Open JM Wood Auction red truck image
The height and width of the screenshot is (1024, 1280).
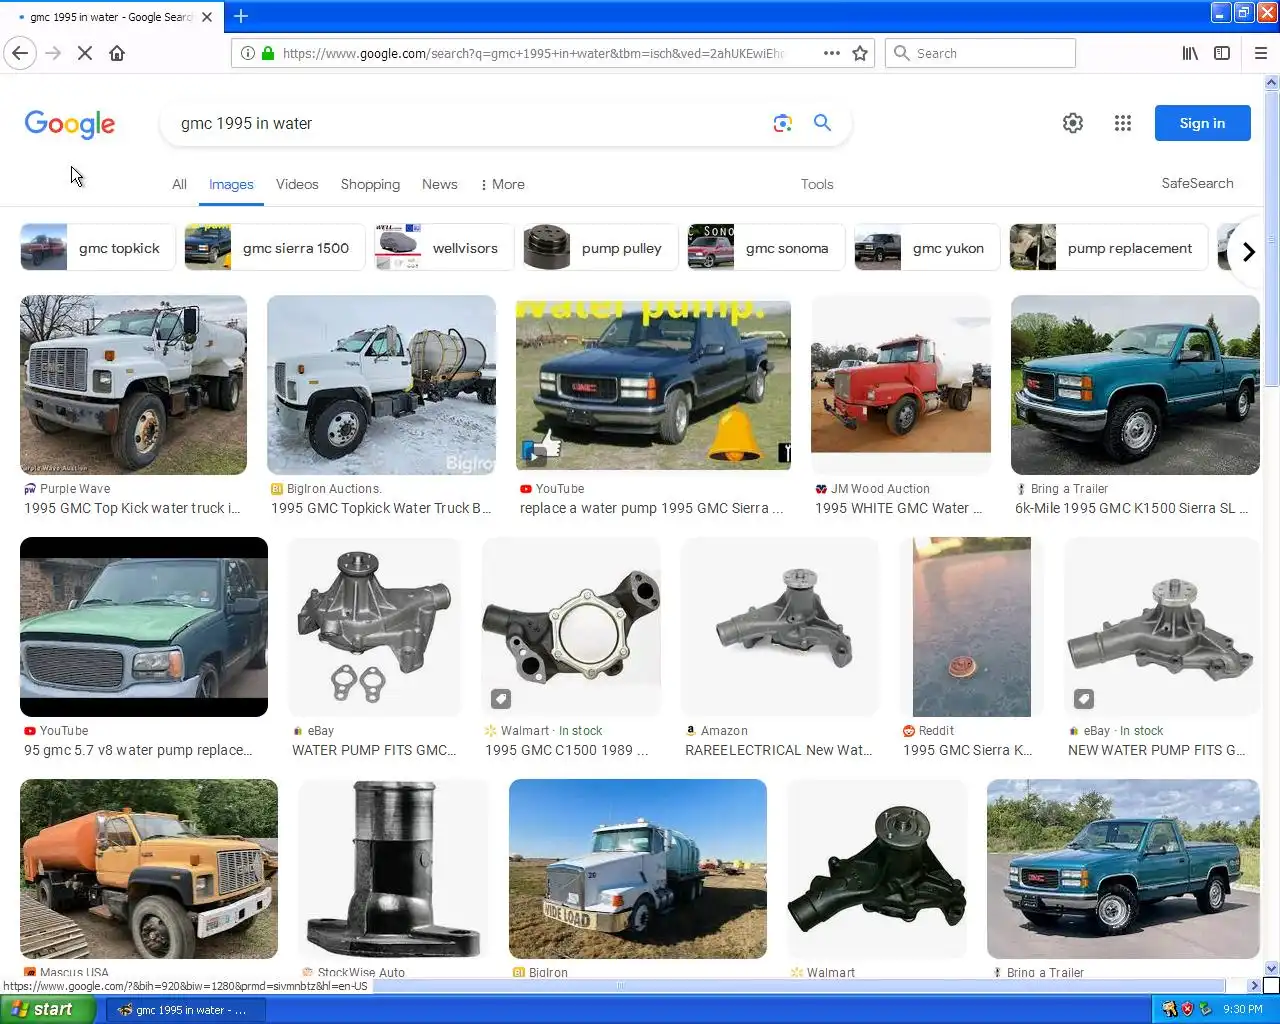point(901,385)
